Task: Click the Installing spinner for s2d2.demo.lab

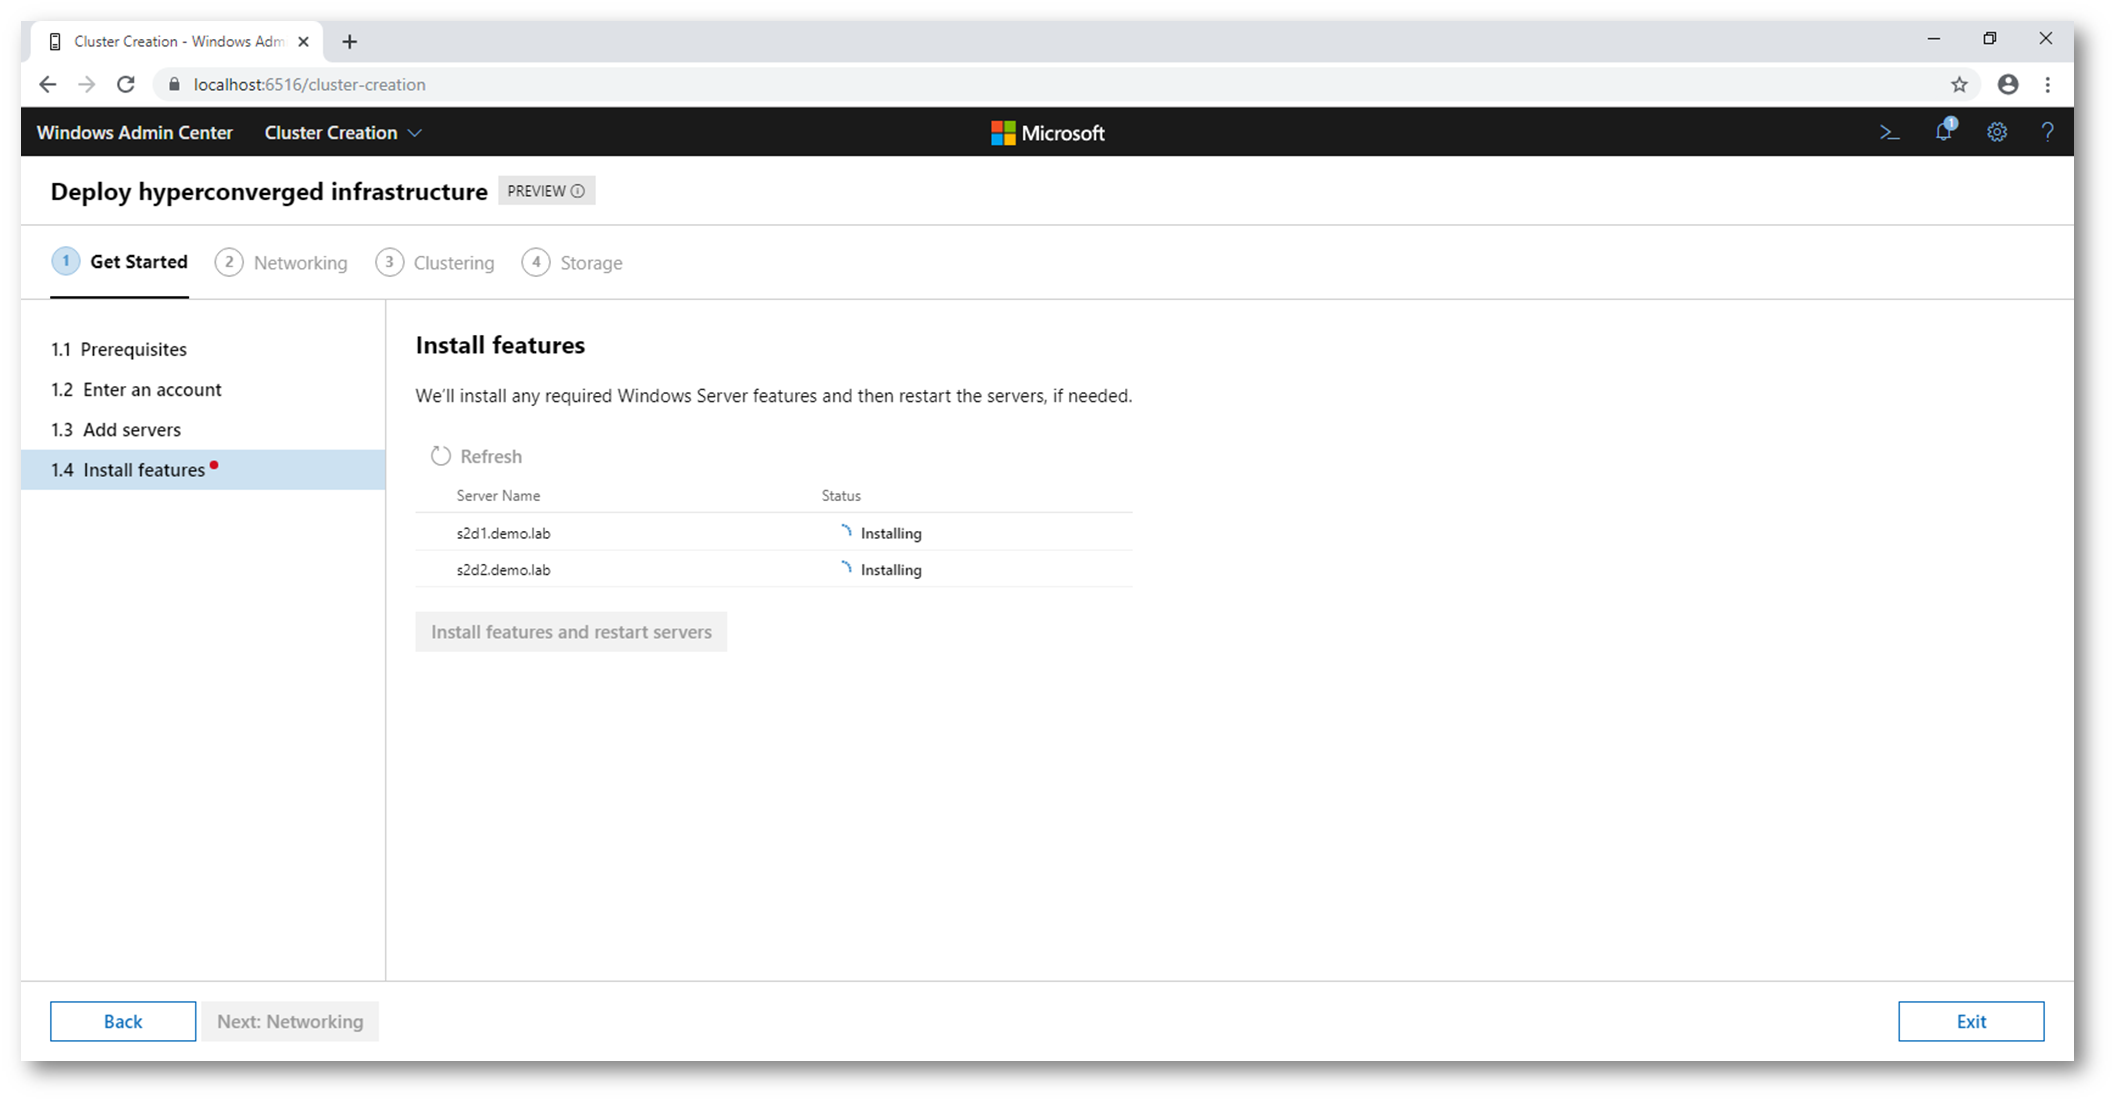Action: click(846, 569)
